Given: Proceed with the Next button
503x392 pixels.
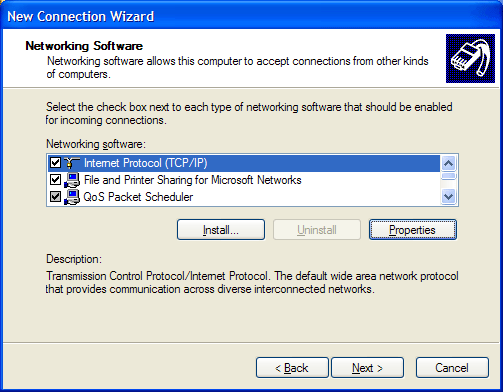Looking at the screenshot, I should click(367, 368).
